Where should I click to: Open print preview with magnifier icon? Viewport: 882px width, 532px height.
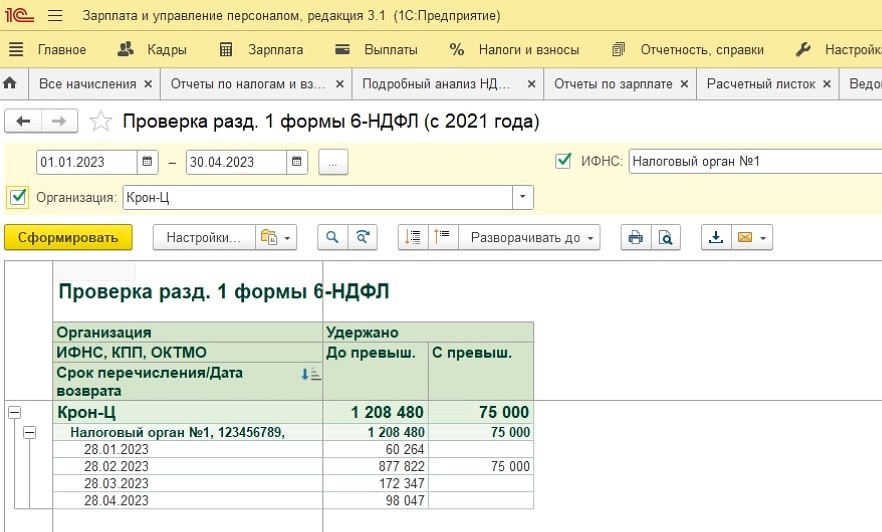(665, 237)
